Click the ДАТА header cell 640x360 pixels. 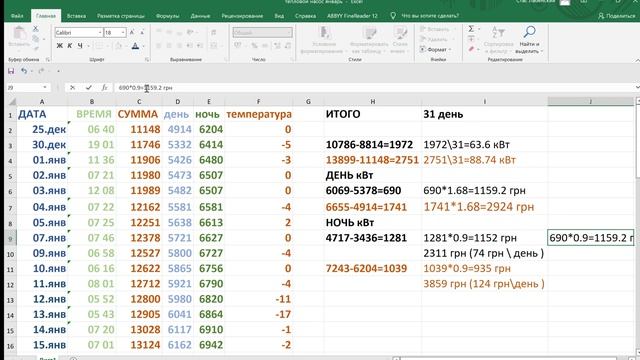(x=42, y=114)
